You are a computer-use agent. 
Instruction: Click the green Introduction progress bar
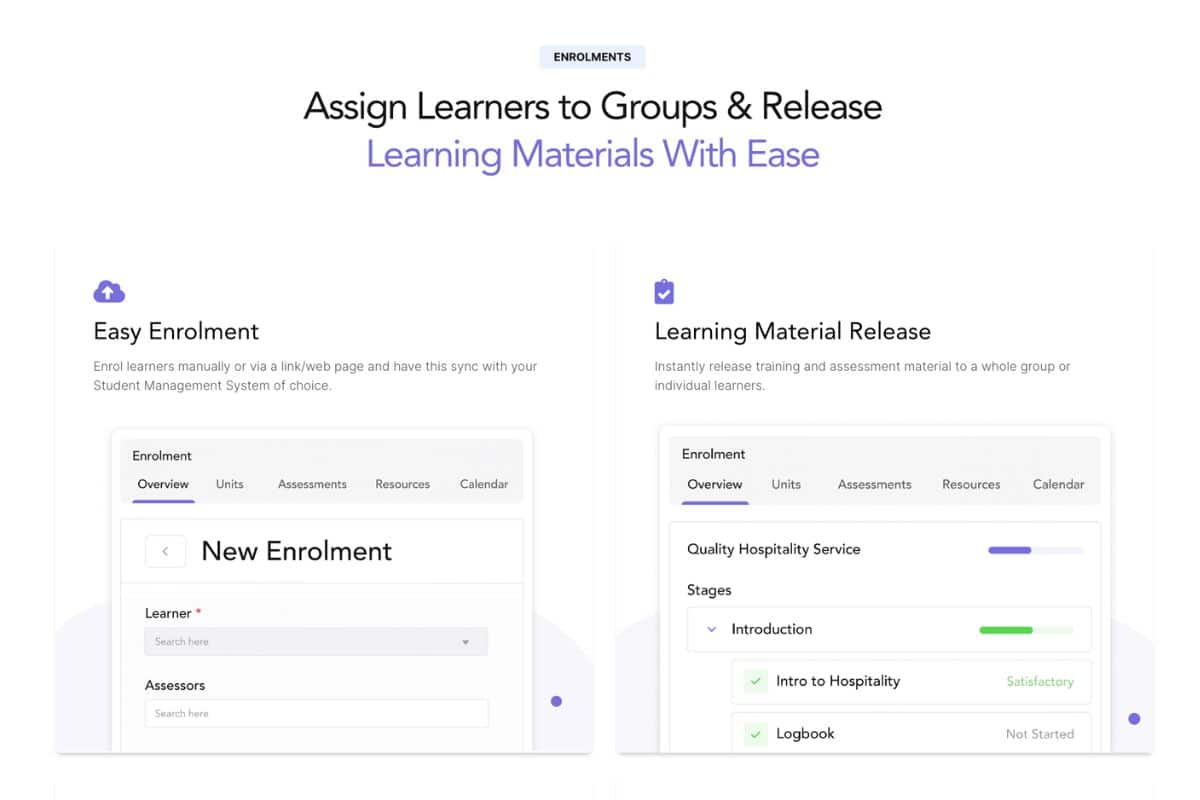pyautogui.click(x=1026, y=630)
